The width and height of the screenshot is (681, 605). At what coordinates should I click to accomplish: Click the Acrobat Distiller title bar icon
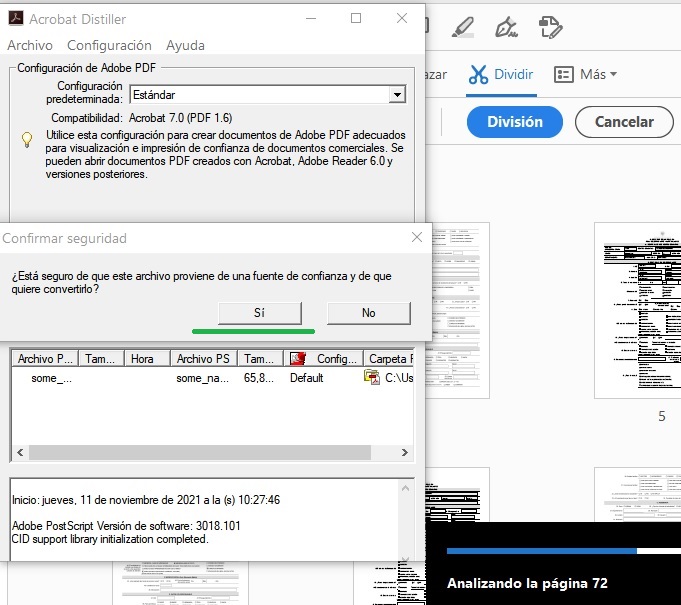[16, 18]
